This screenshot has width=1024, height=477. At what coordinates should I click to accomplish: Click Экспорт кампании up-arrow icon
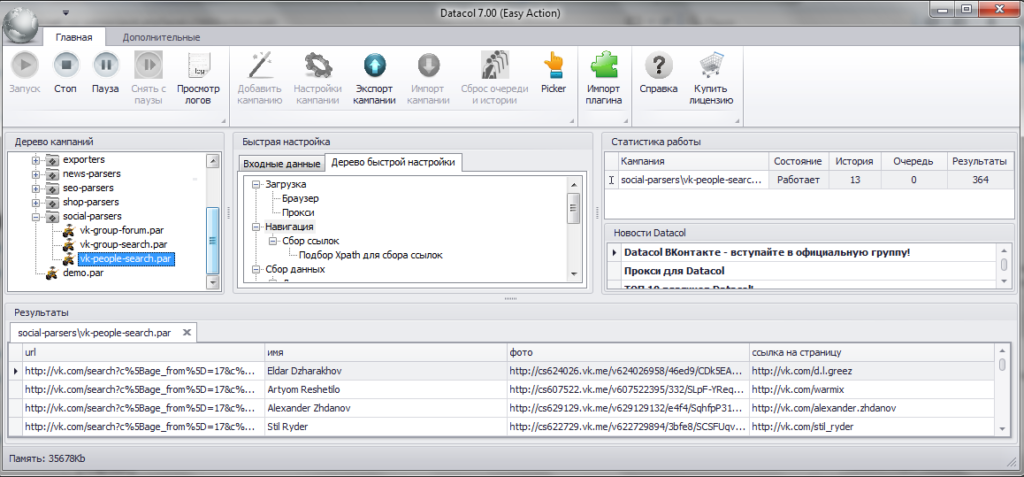pyautogui.click(x=375, y=65)
